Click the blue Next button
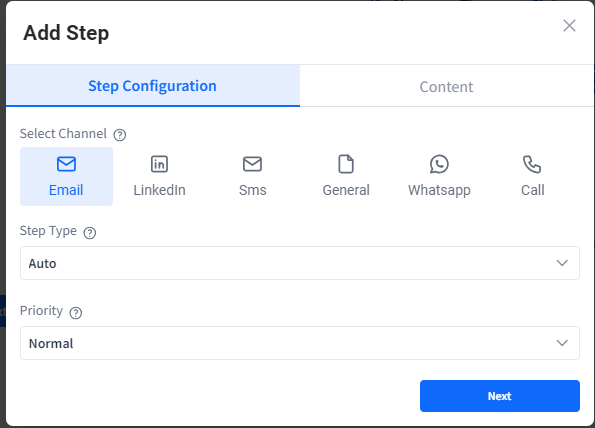Viewport: 595px width, 428px height. click(x=500, y=396)
